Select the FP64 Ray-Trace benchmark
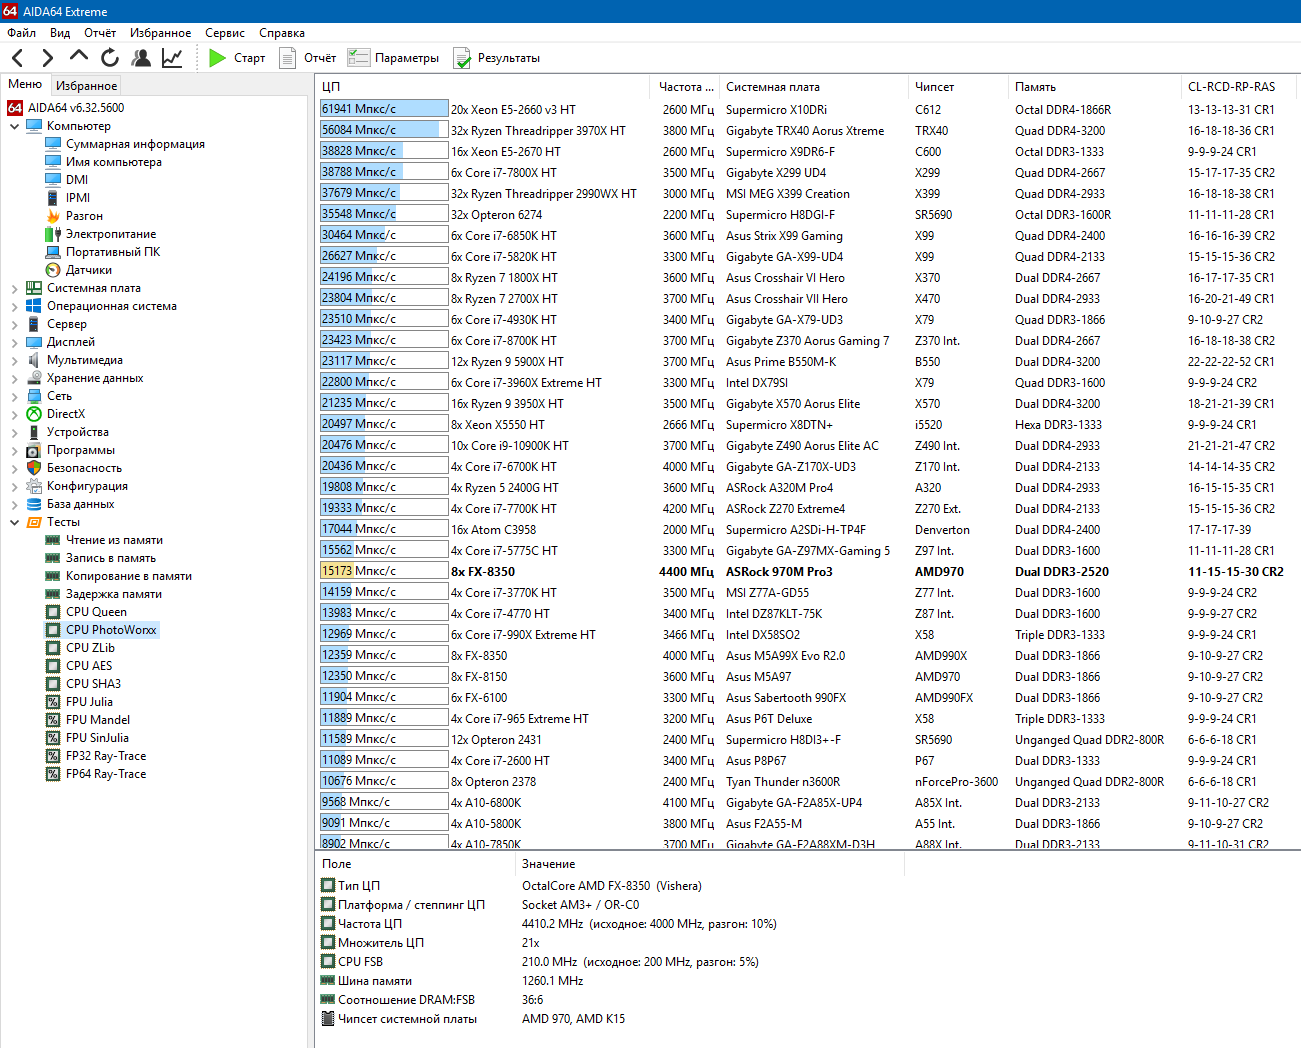 click(96, 774)
